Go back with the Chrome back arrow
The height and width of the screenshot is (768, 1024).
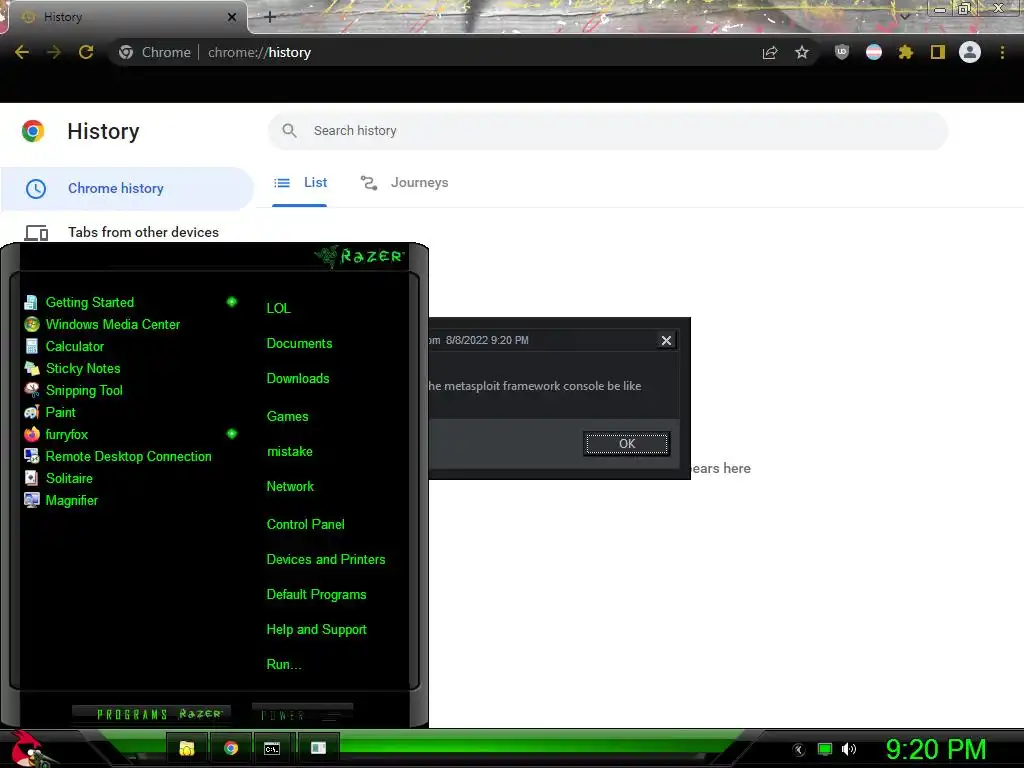[x=22, y=52]
